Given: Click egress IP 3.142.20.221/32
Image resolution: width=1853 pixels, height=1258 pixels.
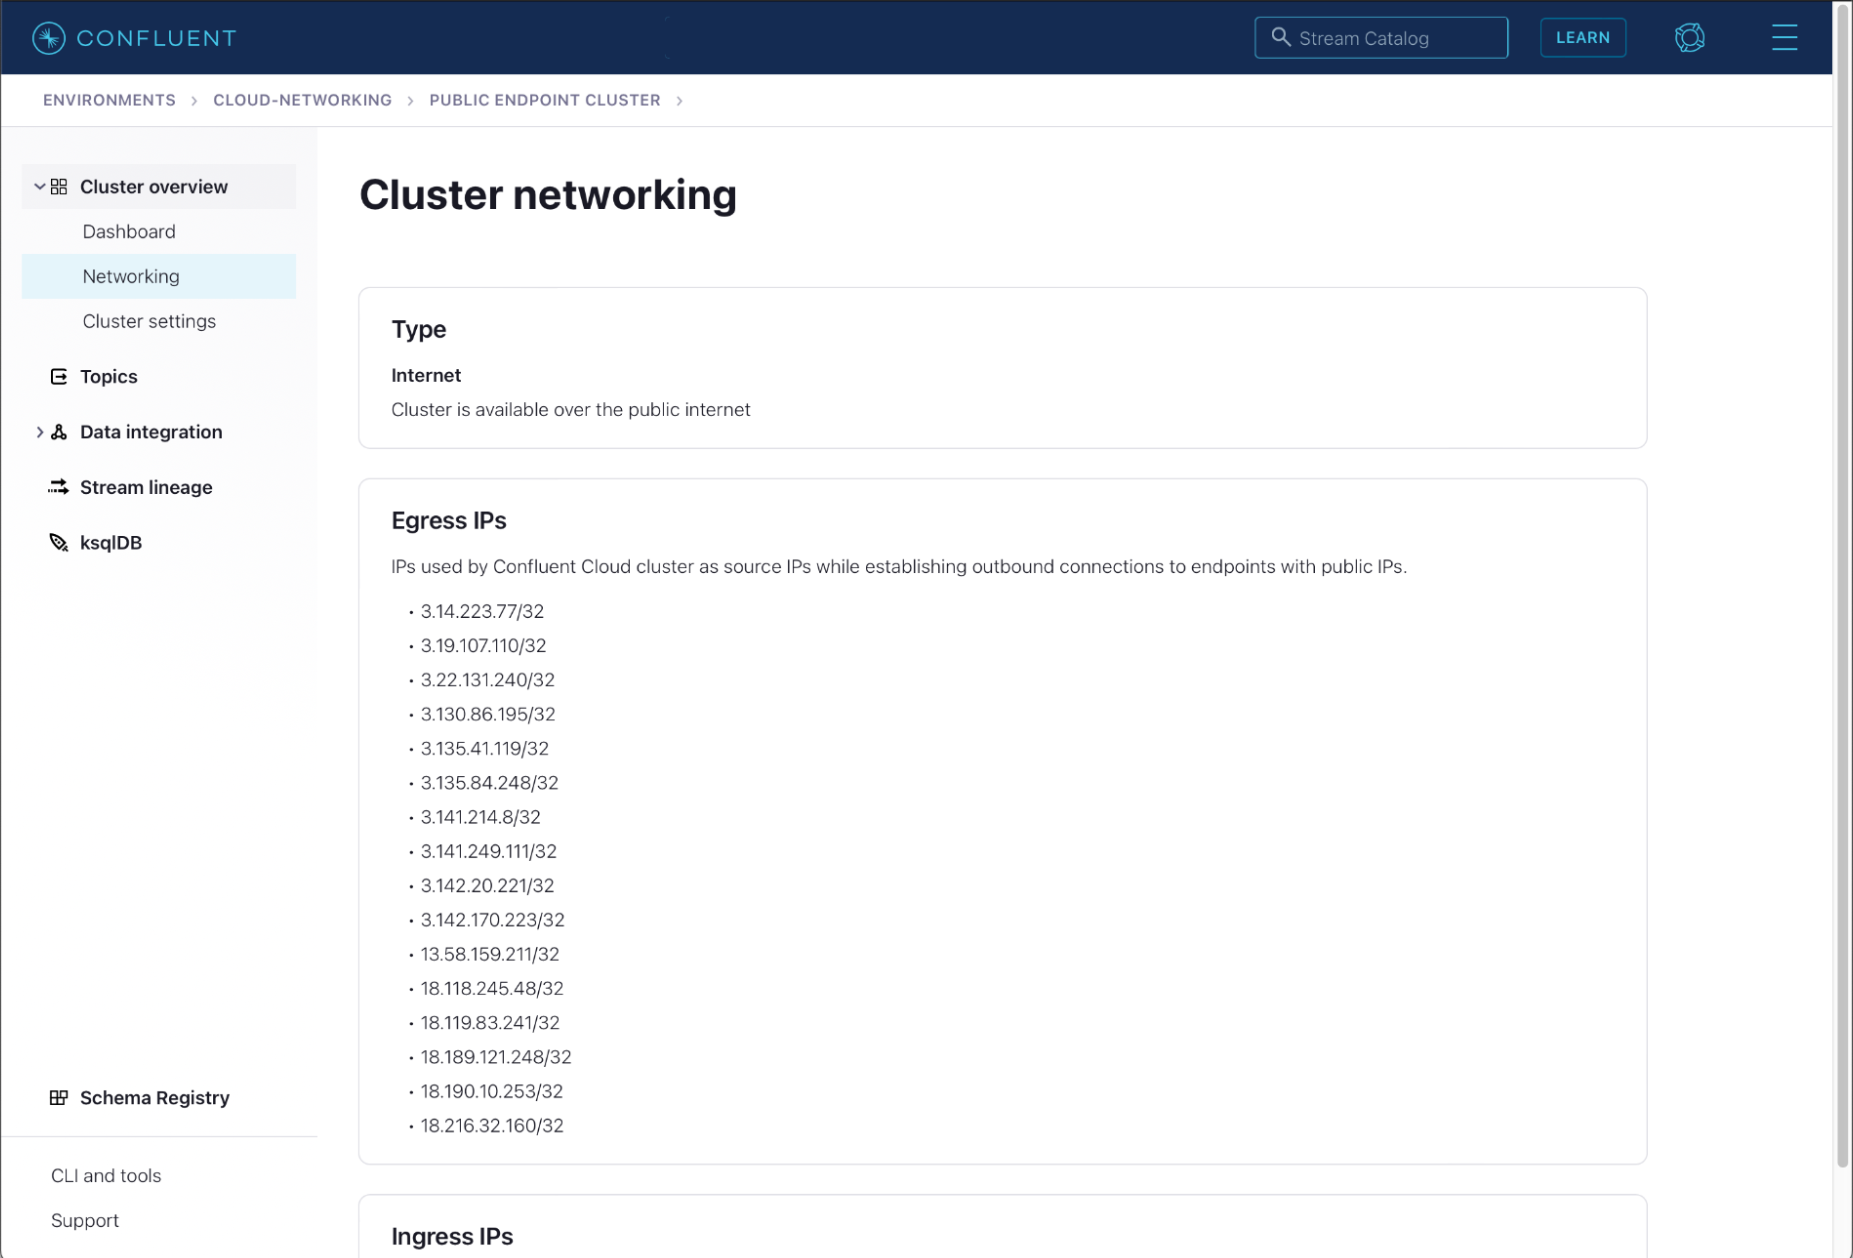Looking at the screenshot, I should pyautogui.click(x=487, y=886).
